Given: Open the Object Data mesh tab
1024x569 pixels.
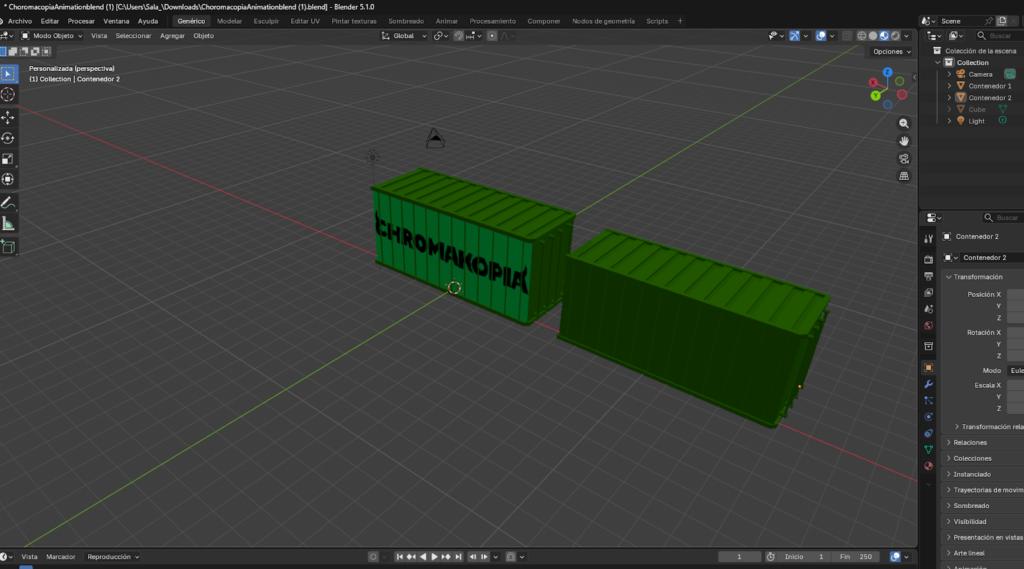Looking at the screenshot, I should (x=928, y=449).
